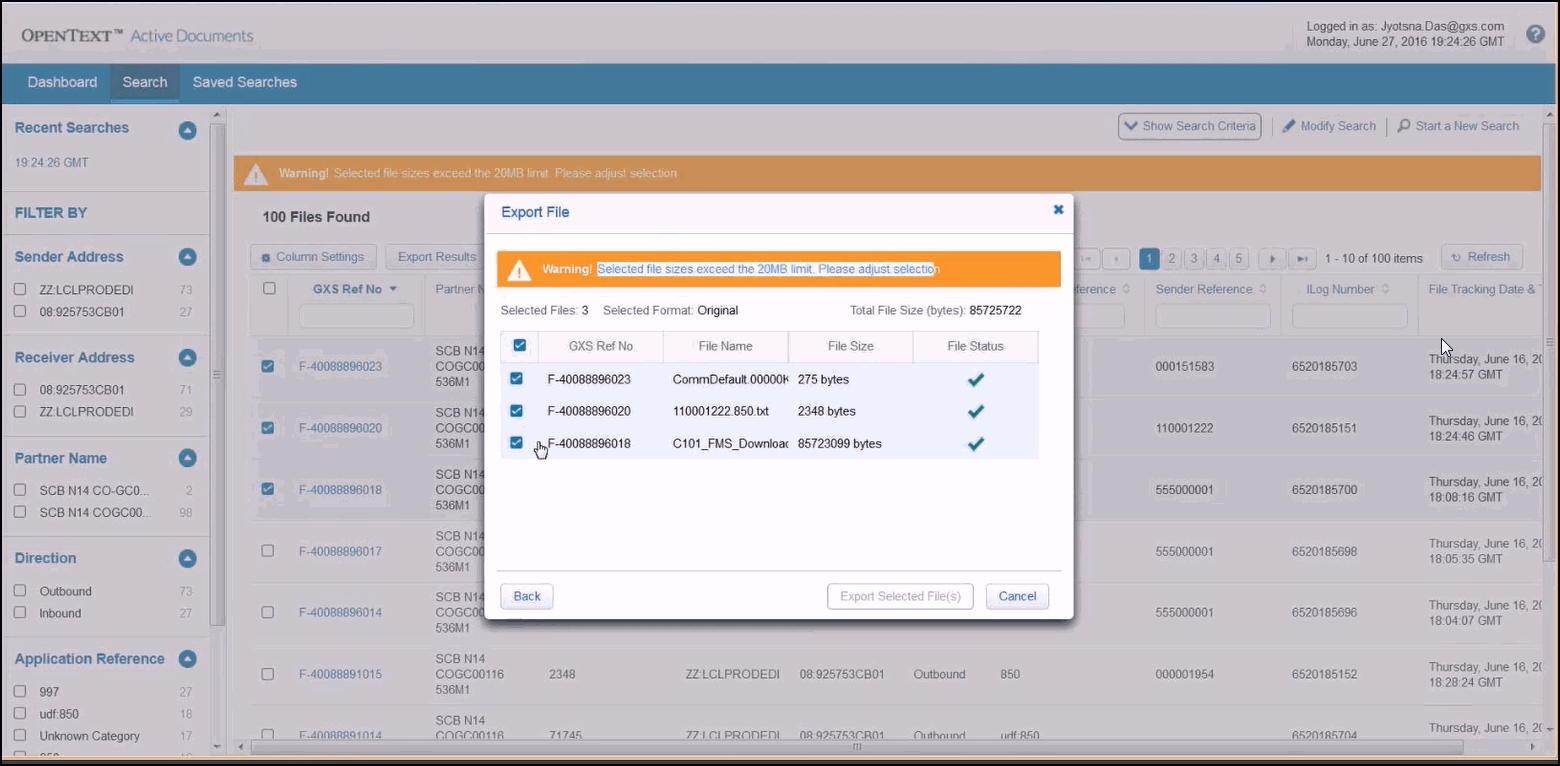The height and width of the screenshot is (766, 1560).
Task: Jump to last page in pagination
Action: (x=1302, y=259)
